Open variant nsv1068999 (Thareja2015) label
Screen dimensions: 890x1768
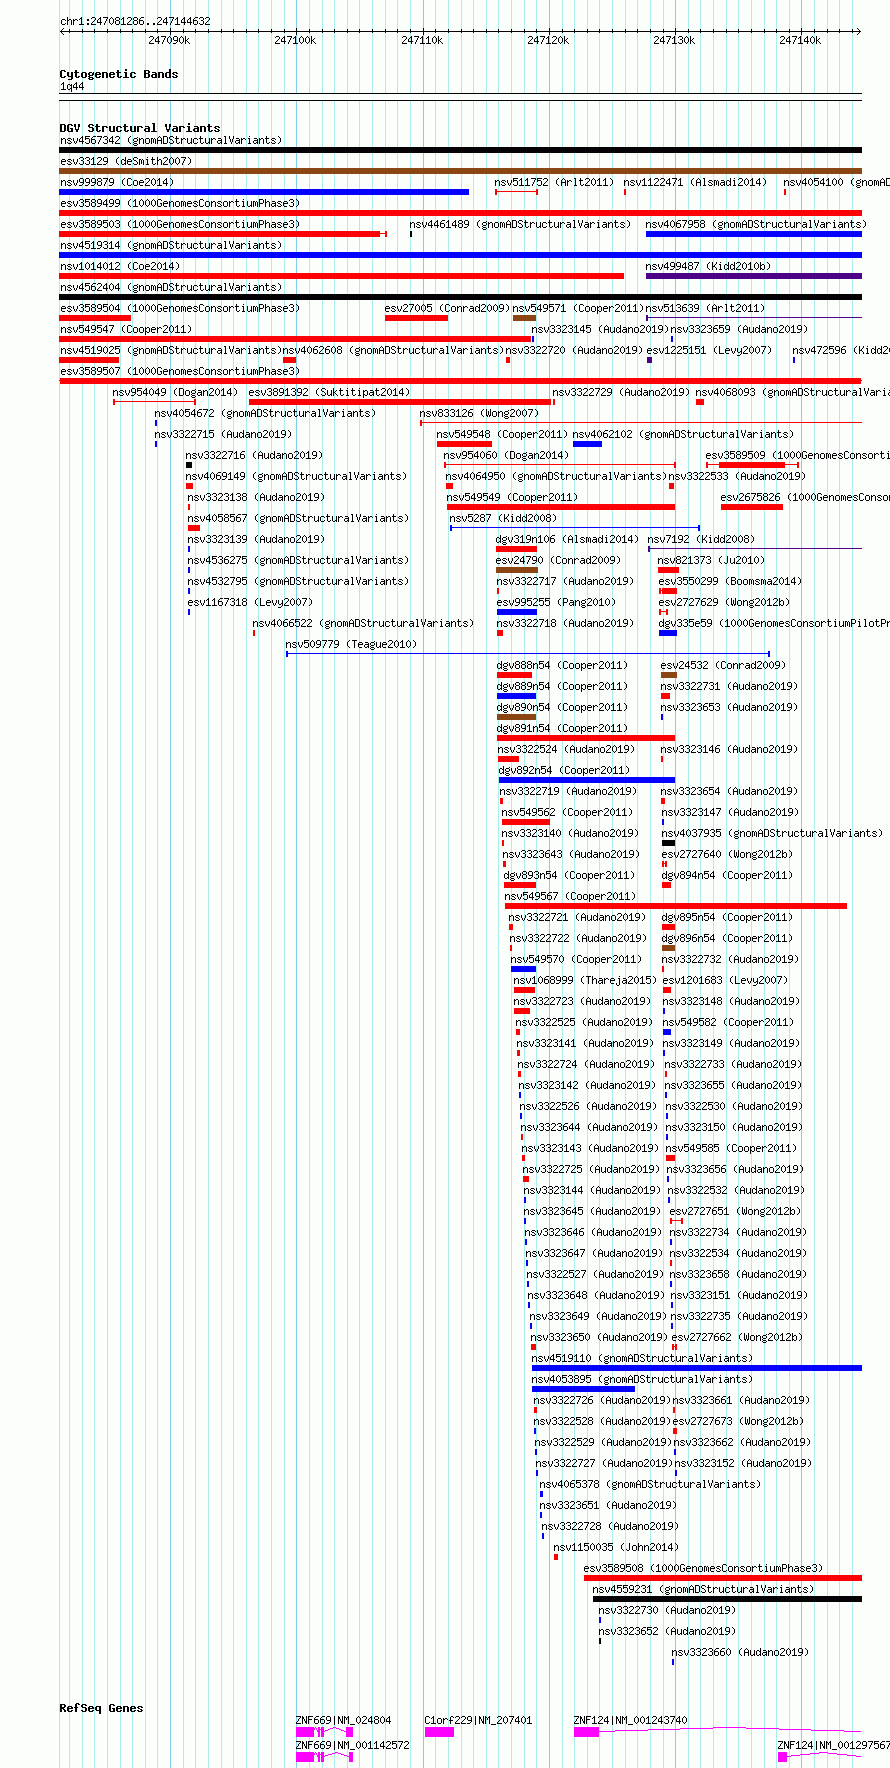pos(586,980)
